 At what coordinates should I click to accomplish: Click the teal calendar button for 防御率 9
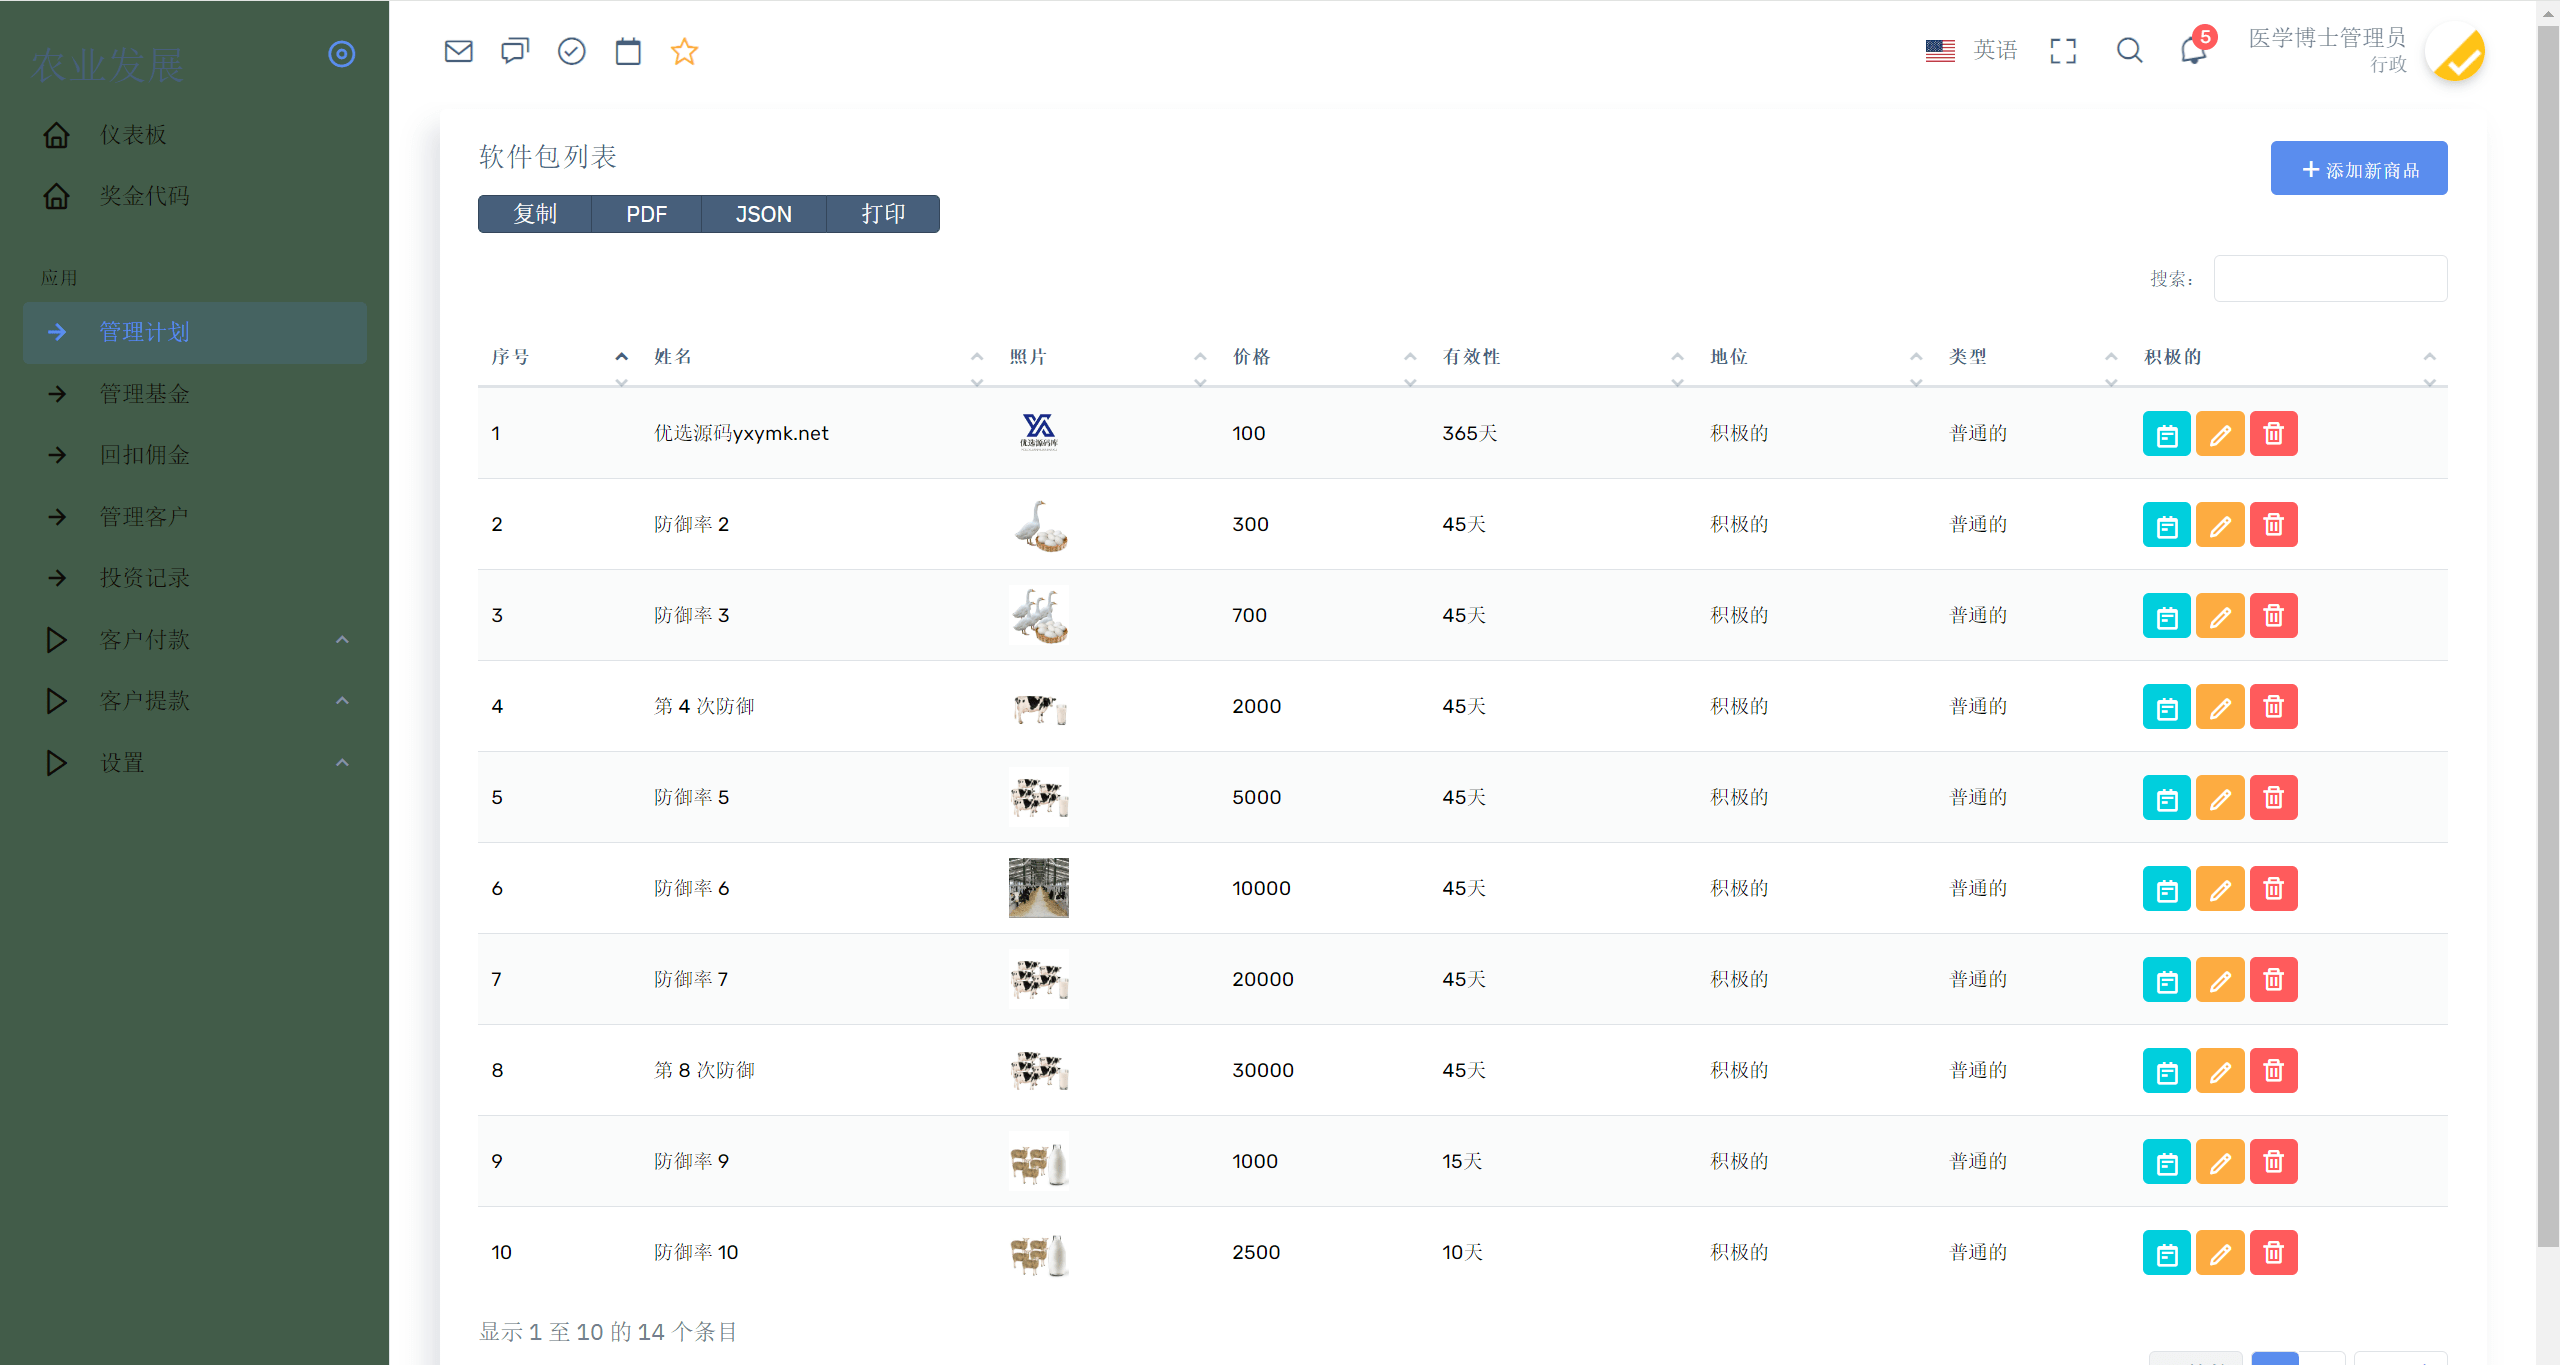pos(2167,1162)
